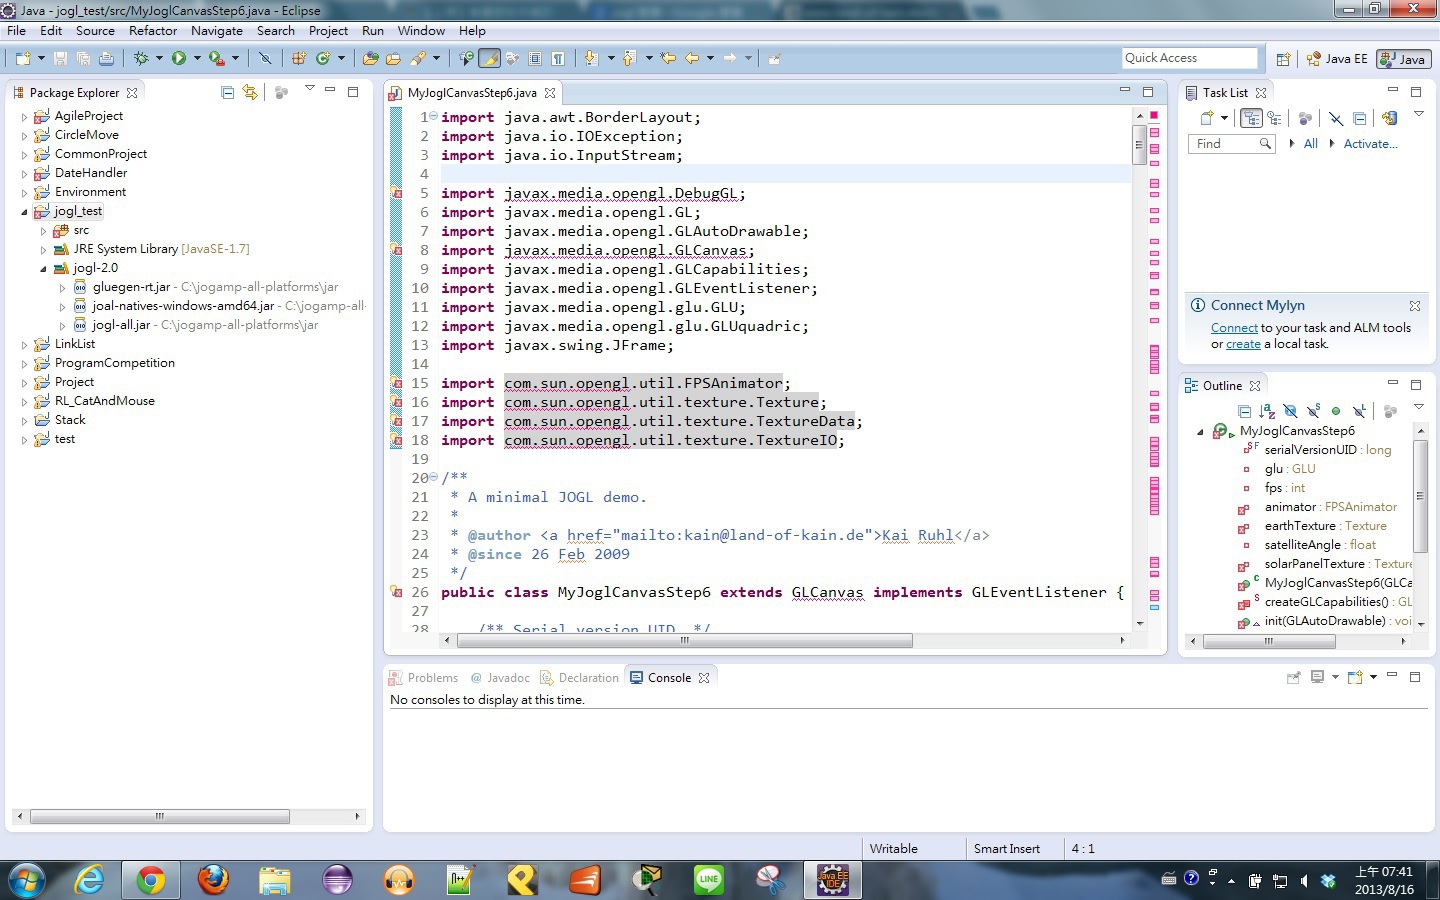Toggle Hide Static Members in Outline
Viewport: 1440px width, 900px height.
1313,411
